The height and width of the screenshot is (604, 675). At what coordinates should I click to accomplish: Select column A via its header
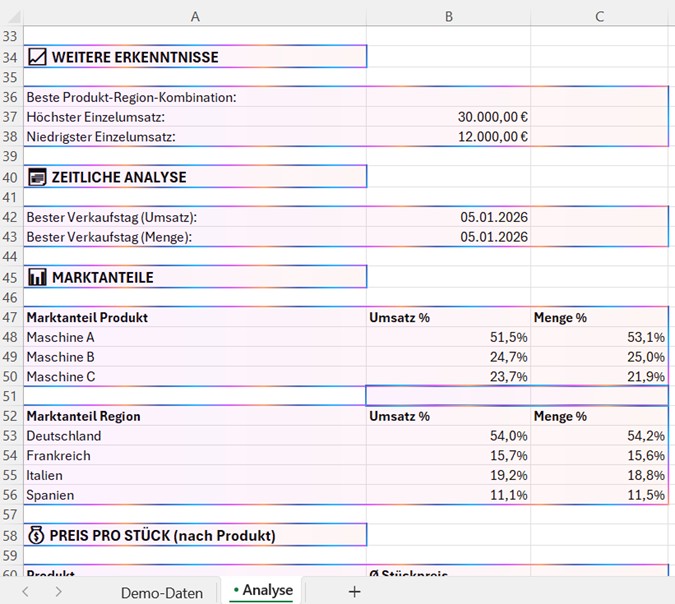click(195, 16)
